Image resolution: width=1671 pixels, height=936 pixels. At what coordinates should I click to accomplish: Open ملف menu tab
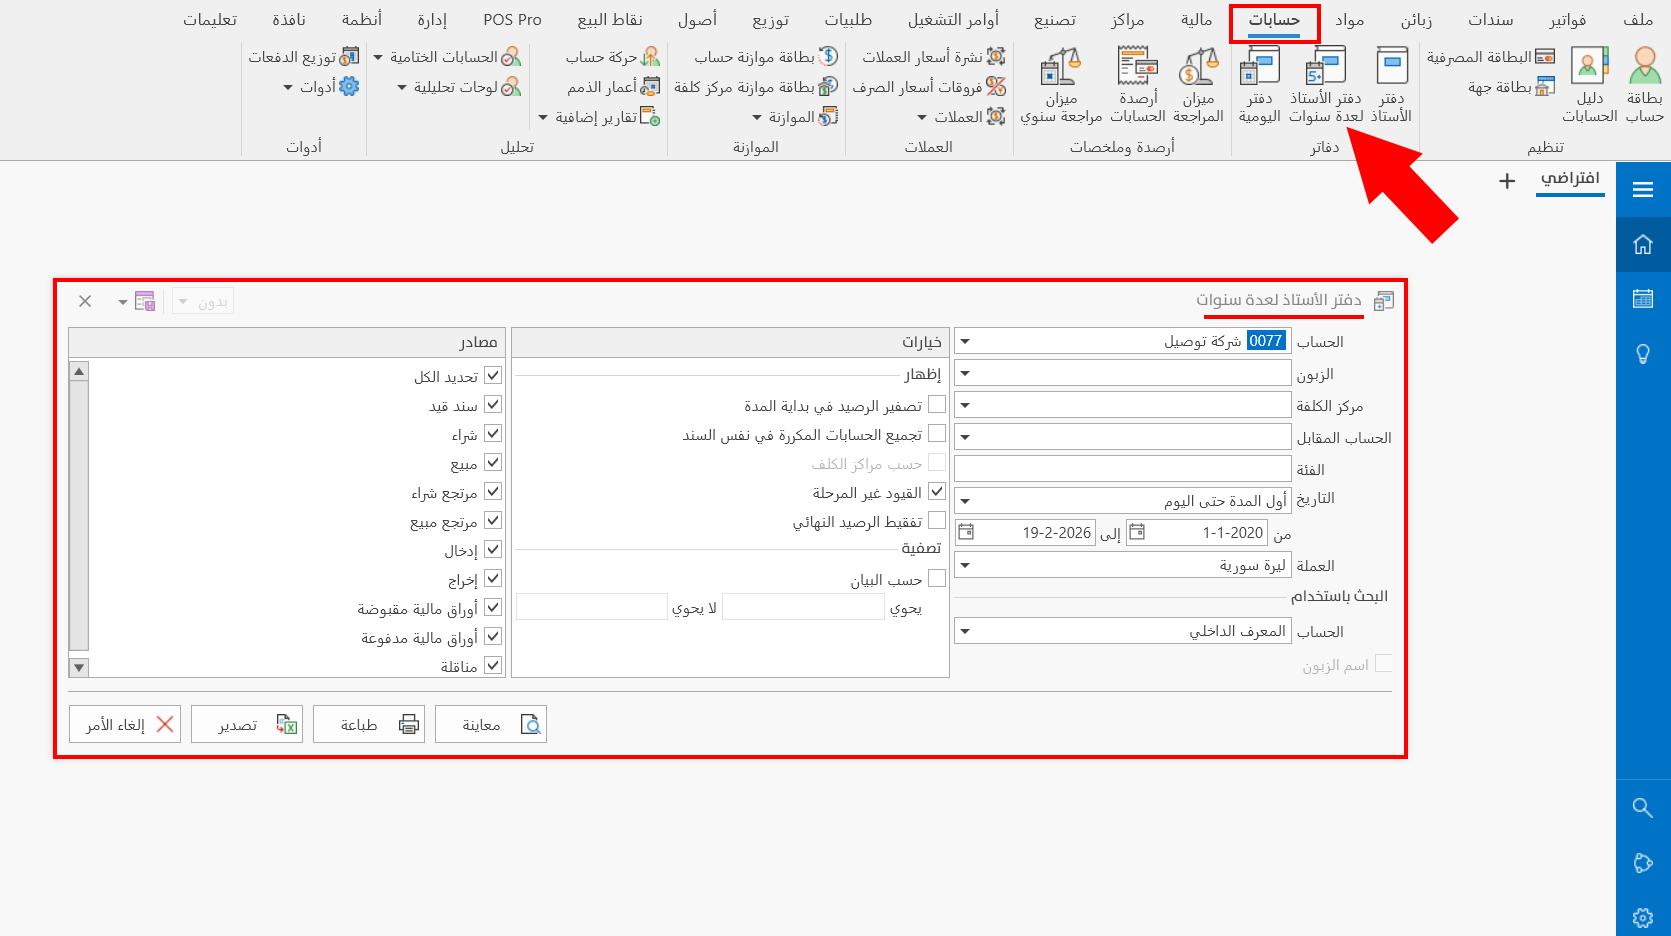(1638, 20)
